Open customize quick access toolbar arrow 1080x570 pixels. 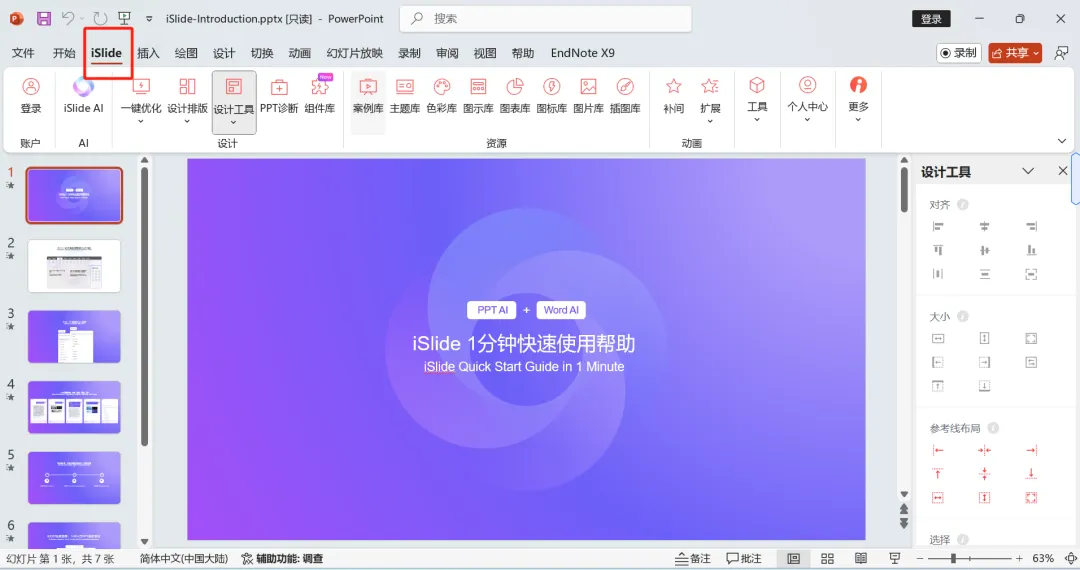click(149, 19)
